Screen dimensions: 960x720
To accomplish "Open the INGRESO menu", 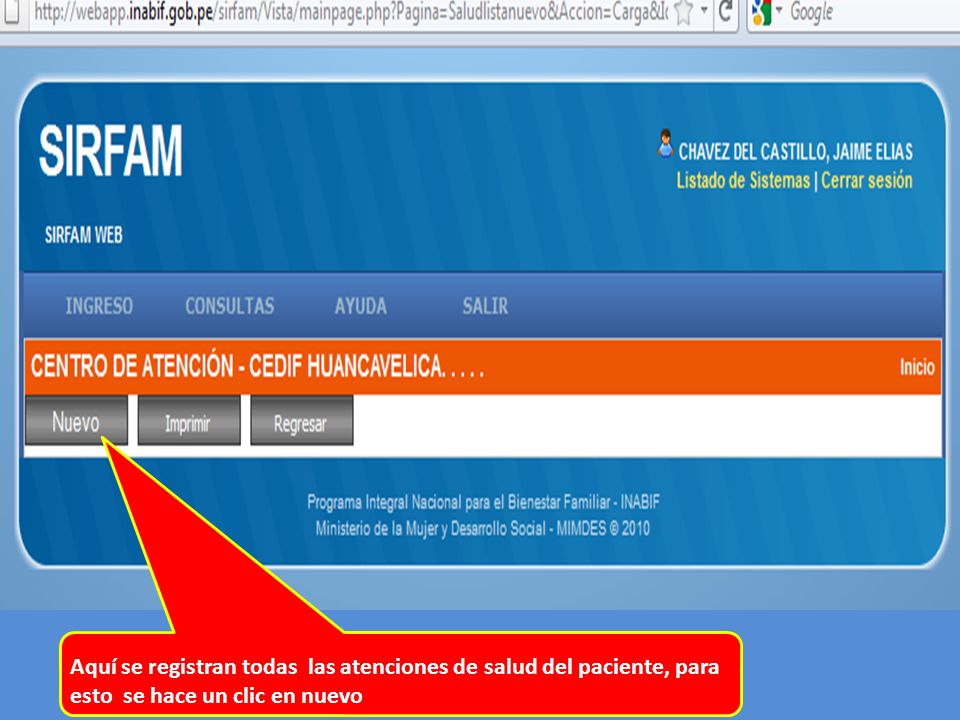I will (x=99, y=306).
